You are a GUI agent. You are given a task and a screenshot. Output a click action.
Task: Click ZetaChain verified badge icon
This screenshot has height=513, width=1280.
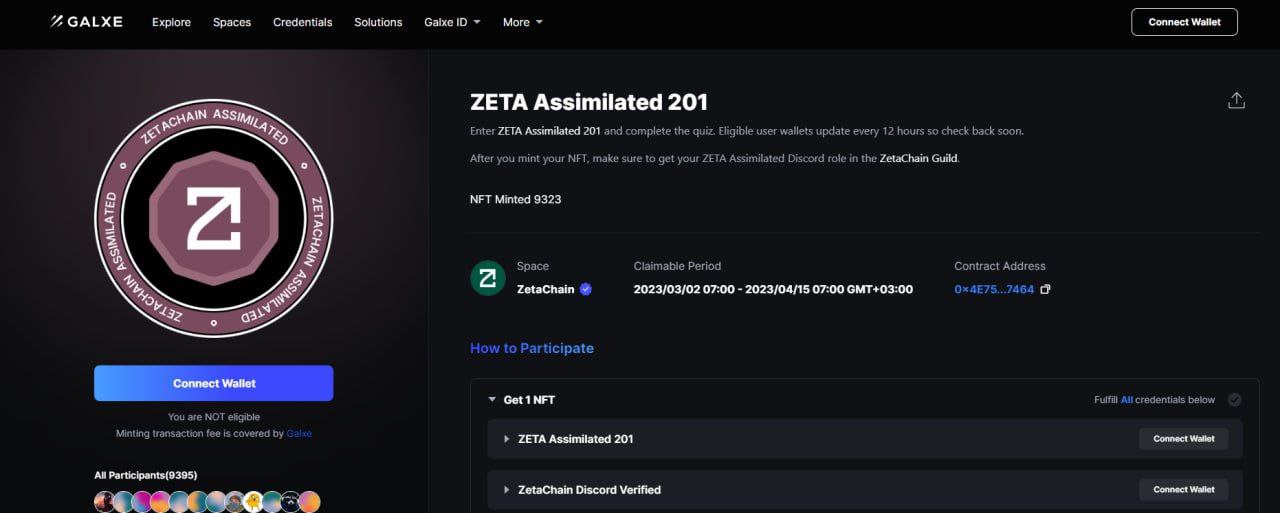point(586,290)
